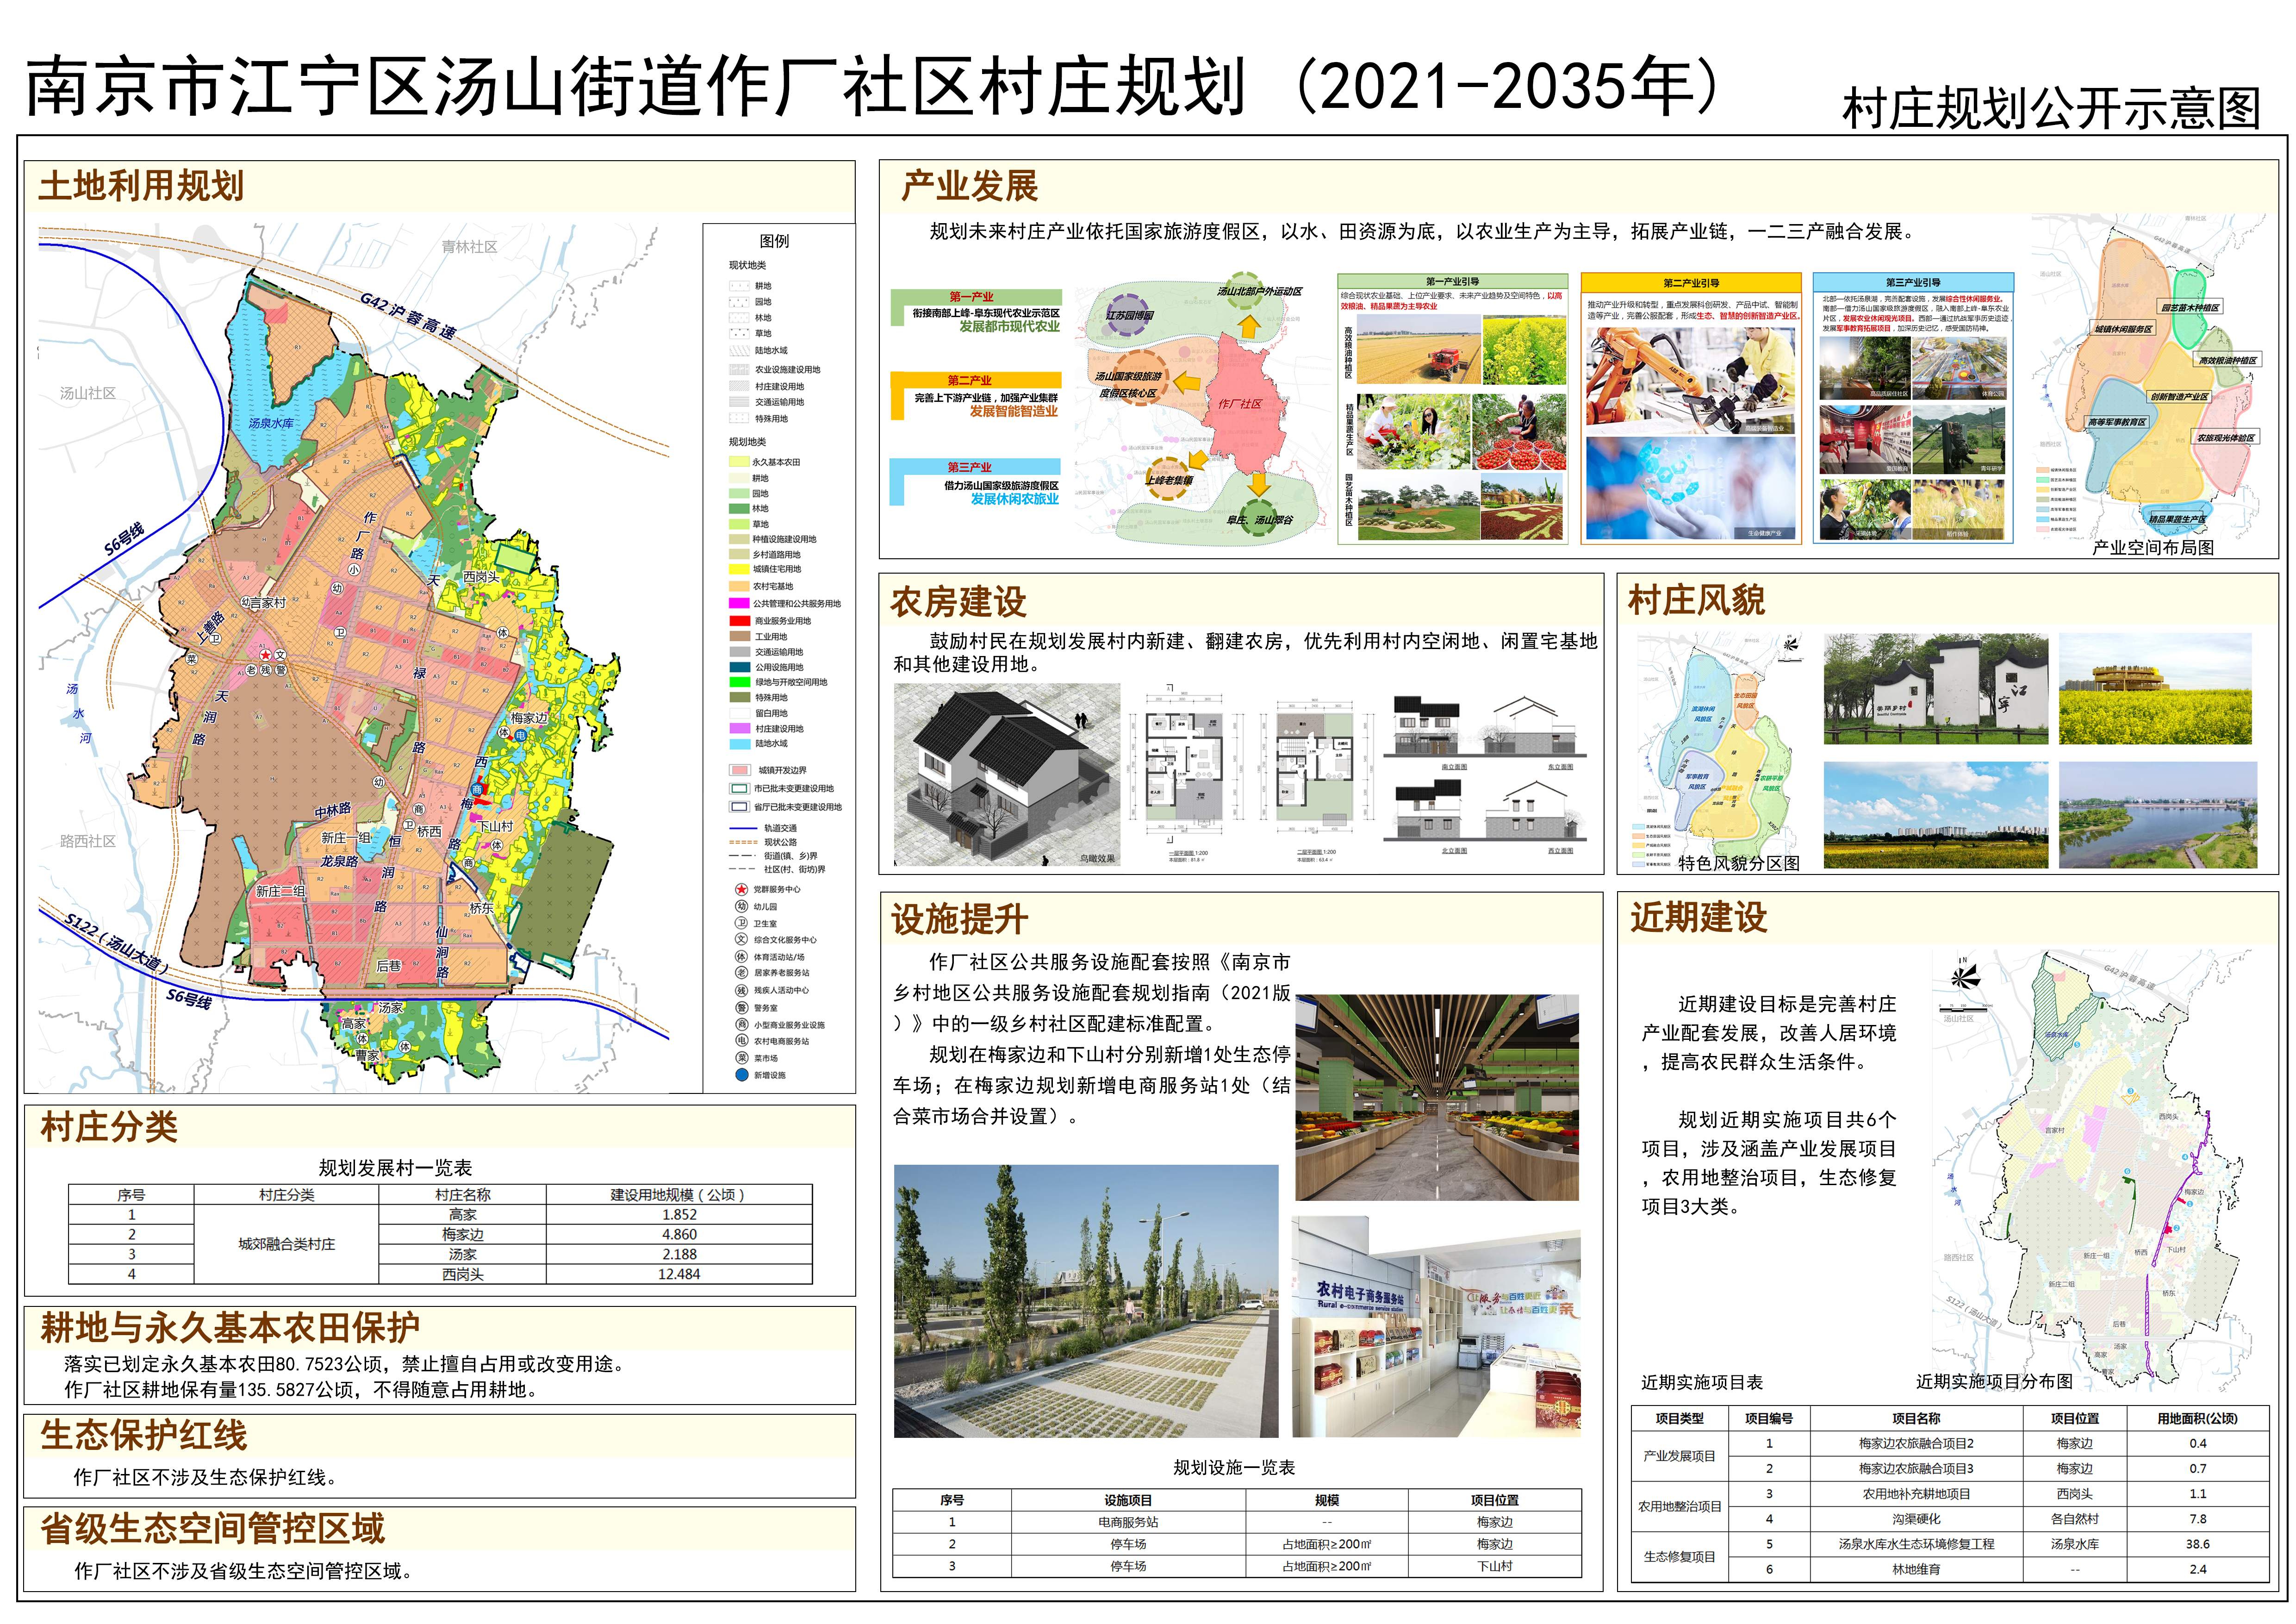Click the magenta 公共管理和公共服务用地 swatch
This screenshot has width=2296, height=1624.
click(x=739, y=604)
